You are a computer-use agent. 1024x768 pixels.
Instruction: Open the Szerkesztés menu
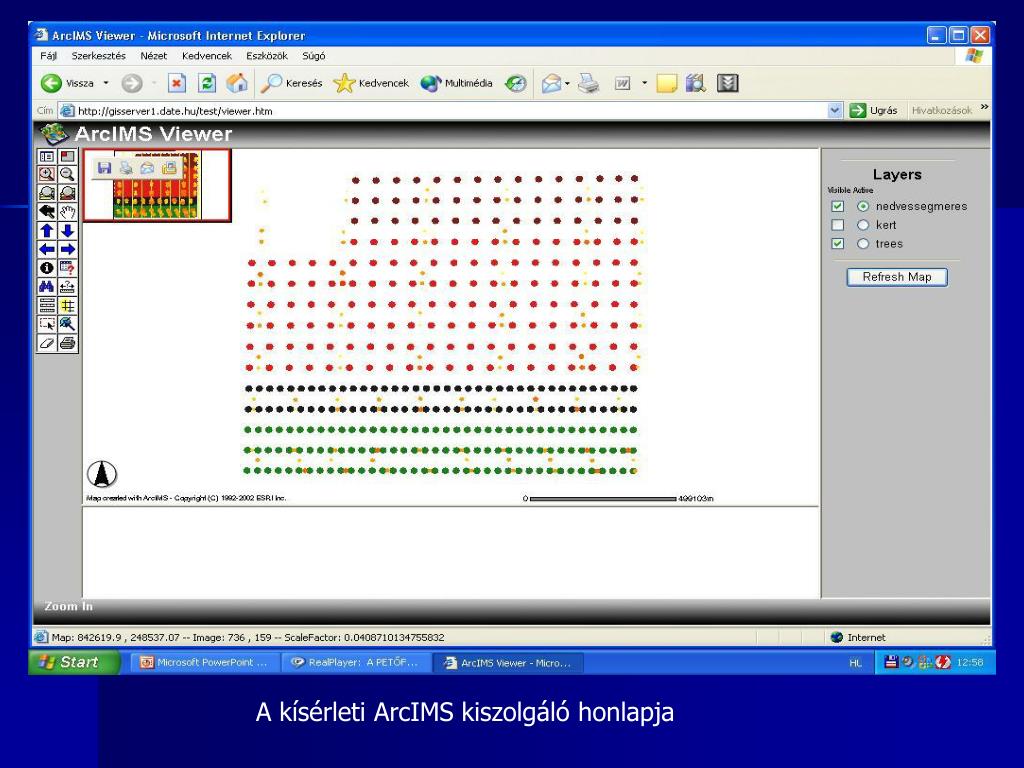pyautogui.click(x=99, y=56)
